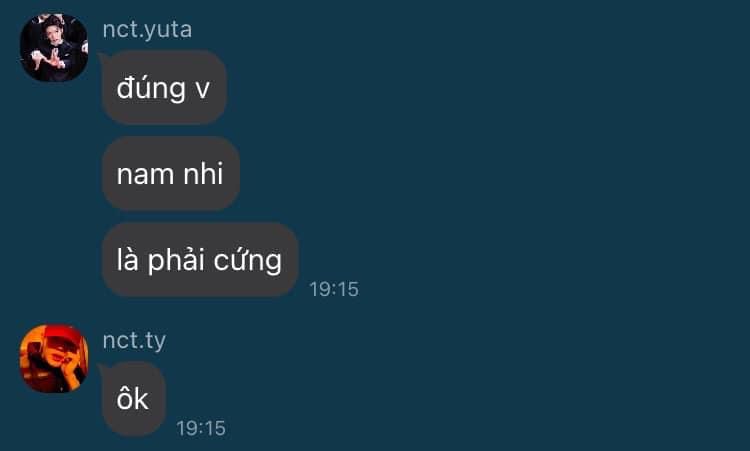Select the "đúng v" message bubble
This screenshot has width=750, height=451.
(x=164, y=88)
